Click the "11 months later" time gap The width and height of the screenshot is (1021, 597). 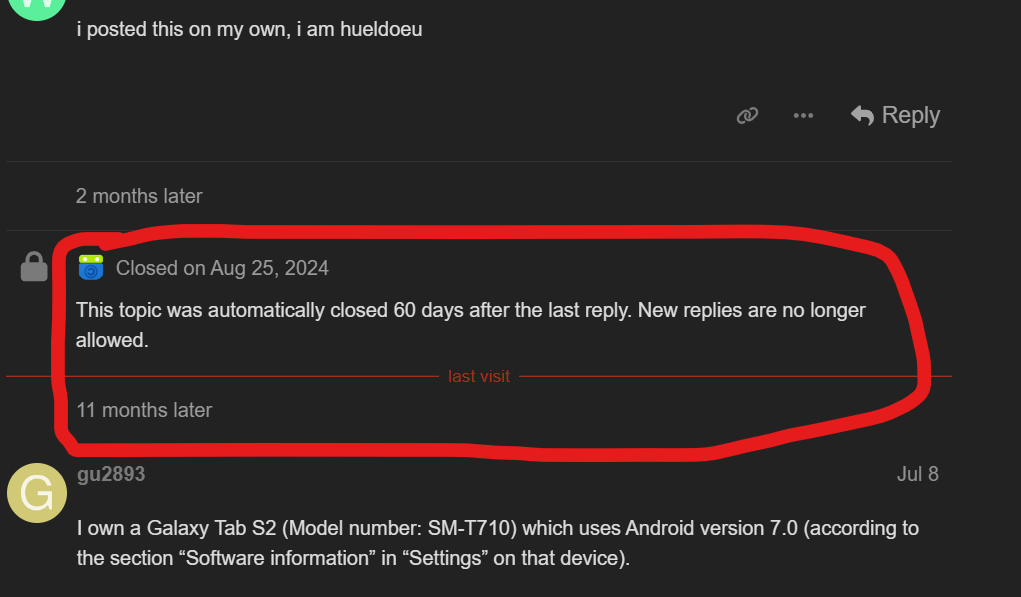tap(144, 410)
